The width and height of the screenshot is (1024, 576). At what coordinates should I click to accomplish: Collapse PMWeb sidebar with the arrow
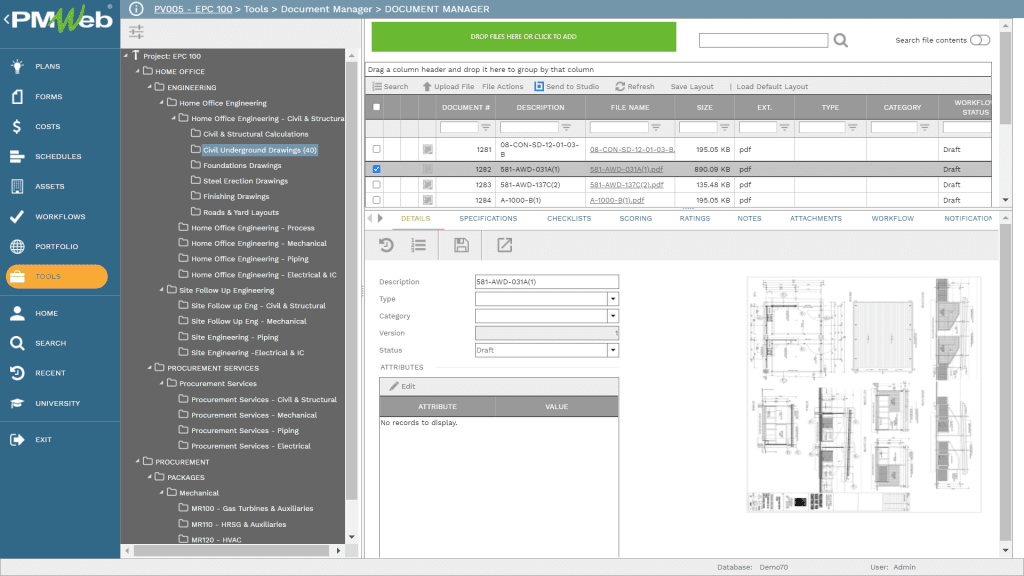tap(7, 20)
